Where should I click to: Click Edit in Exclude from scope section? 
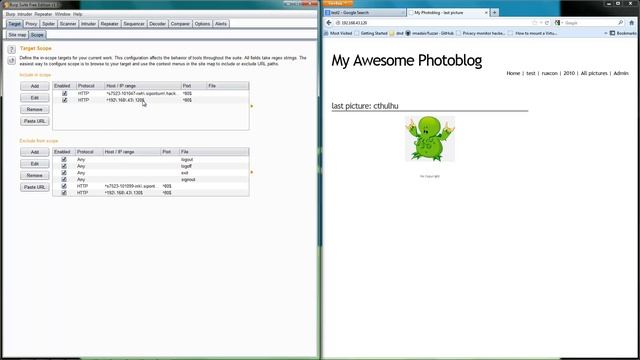(35, 164)
